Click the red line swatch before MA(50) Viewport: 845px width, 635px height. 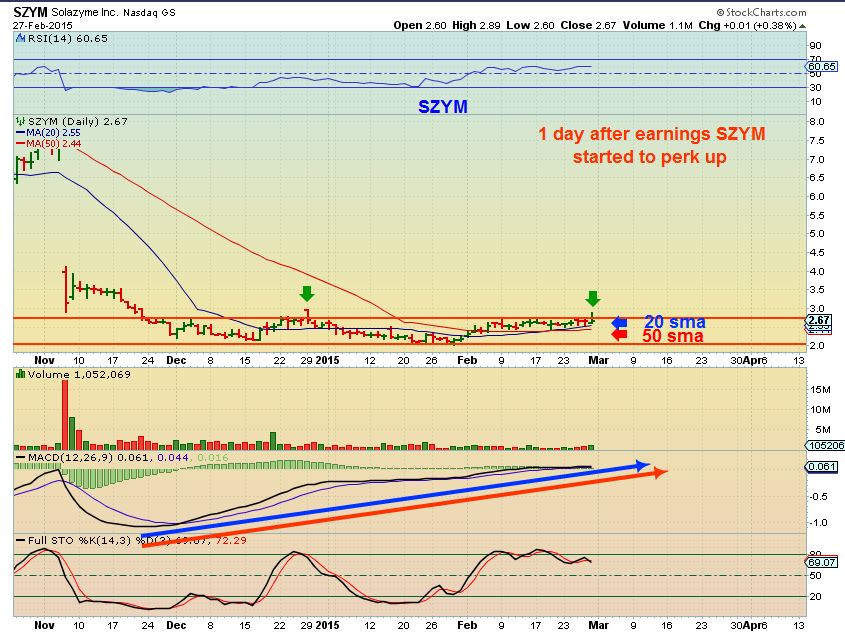(20, 143)
